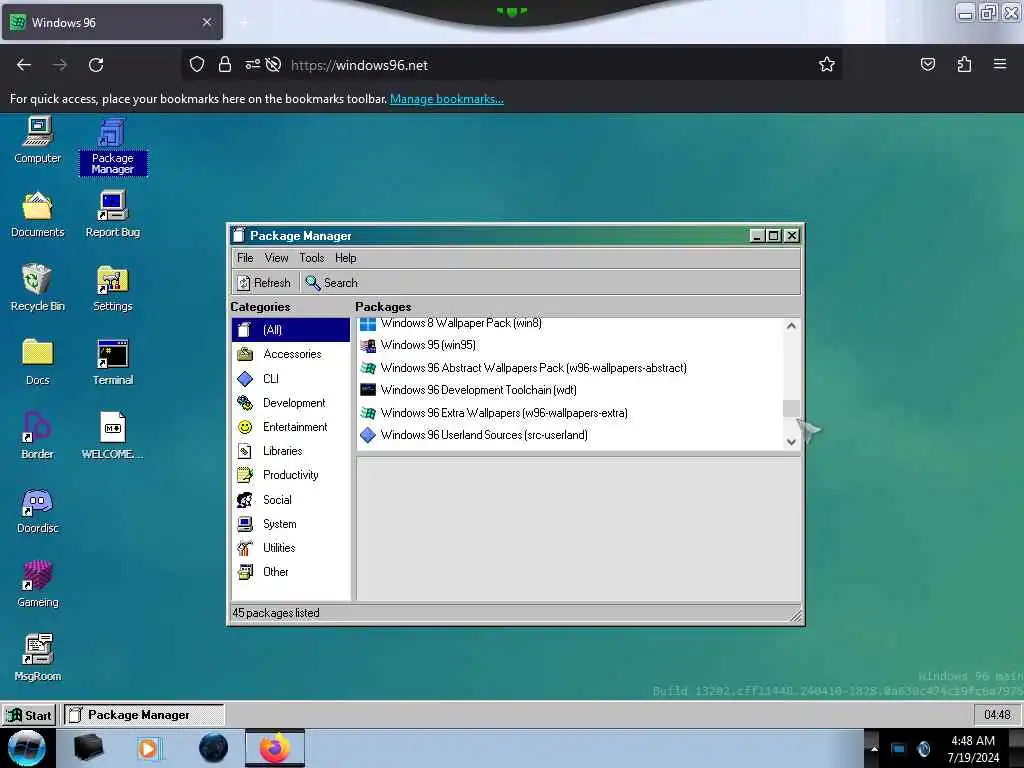Reload the windows96.net page
Image resolution: width=1024 pixels, height=768 pixels.
(x=96, y=65)
